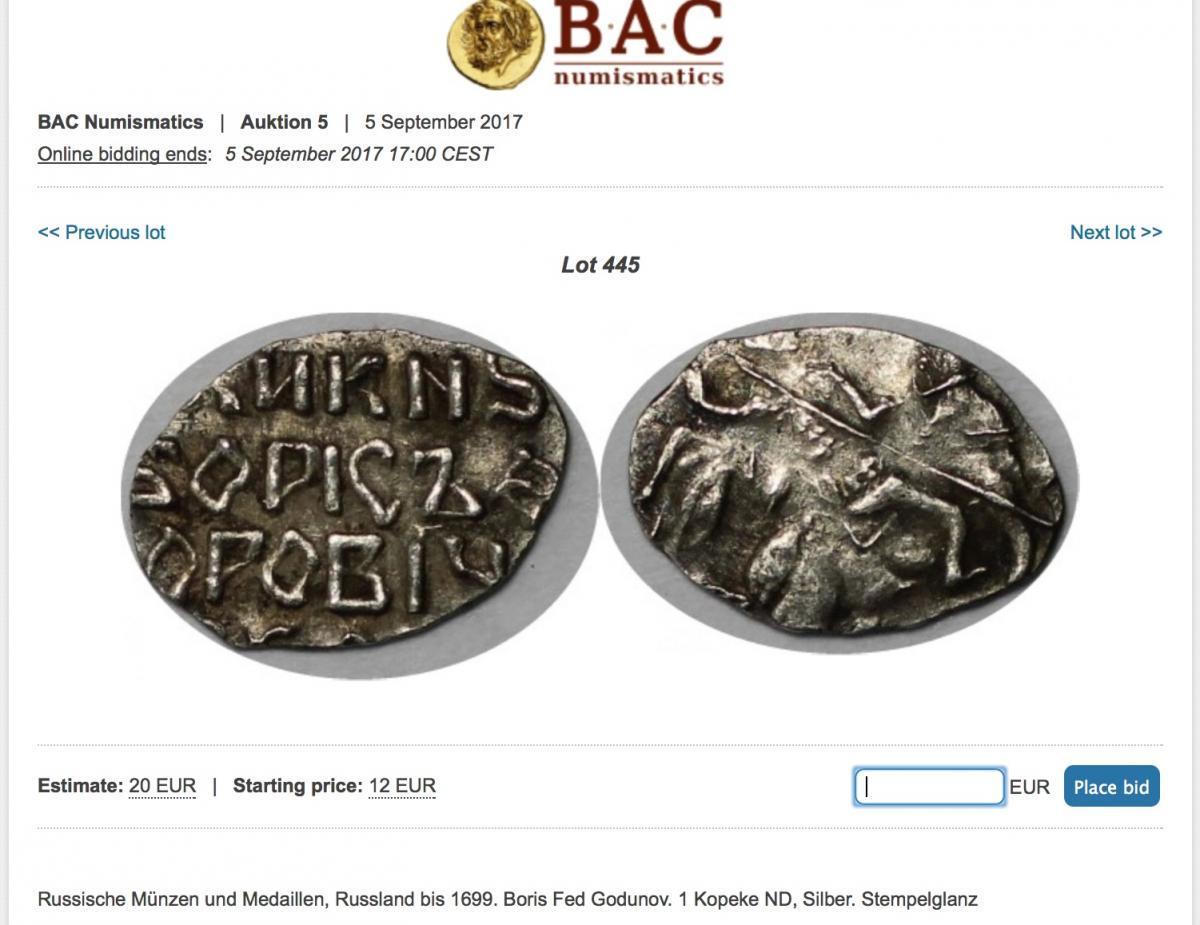Click the Lot 445 heading
This screenshot has height=925, width=1200.
[600, 265]
